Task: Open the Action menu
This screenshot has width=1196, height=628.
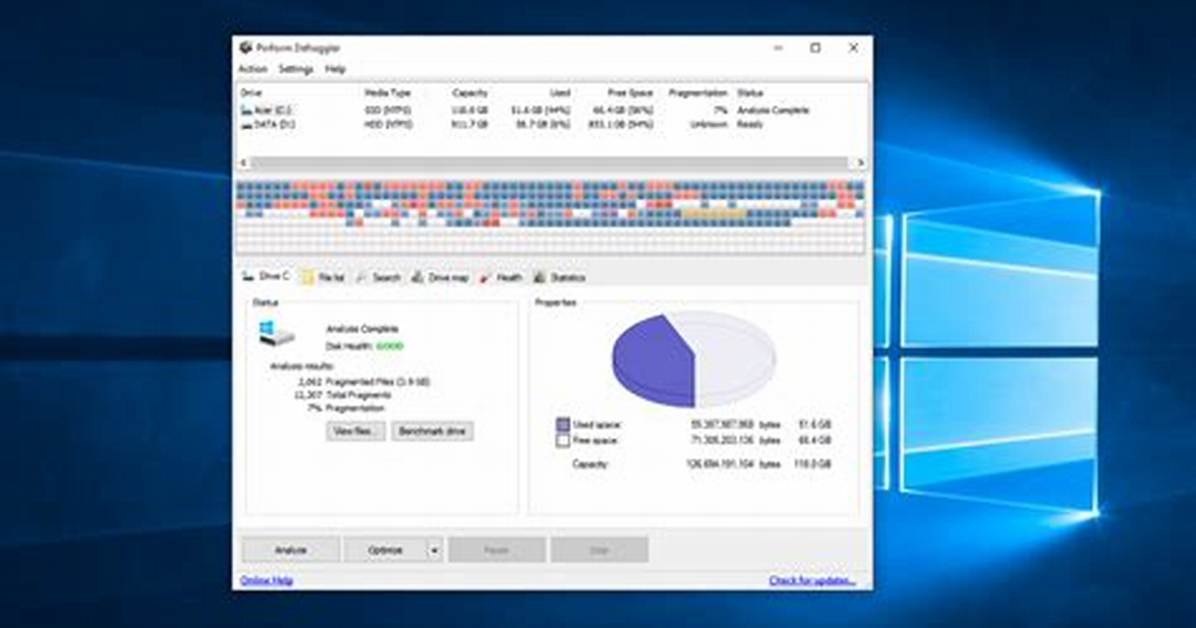Action: click(252, 69)
